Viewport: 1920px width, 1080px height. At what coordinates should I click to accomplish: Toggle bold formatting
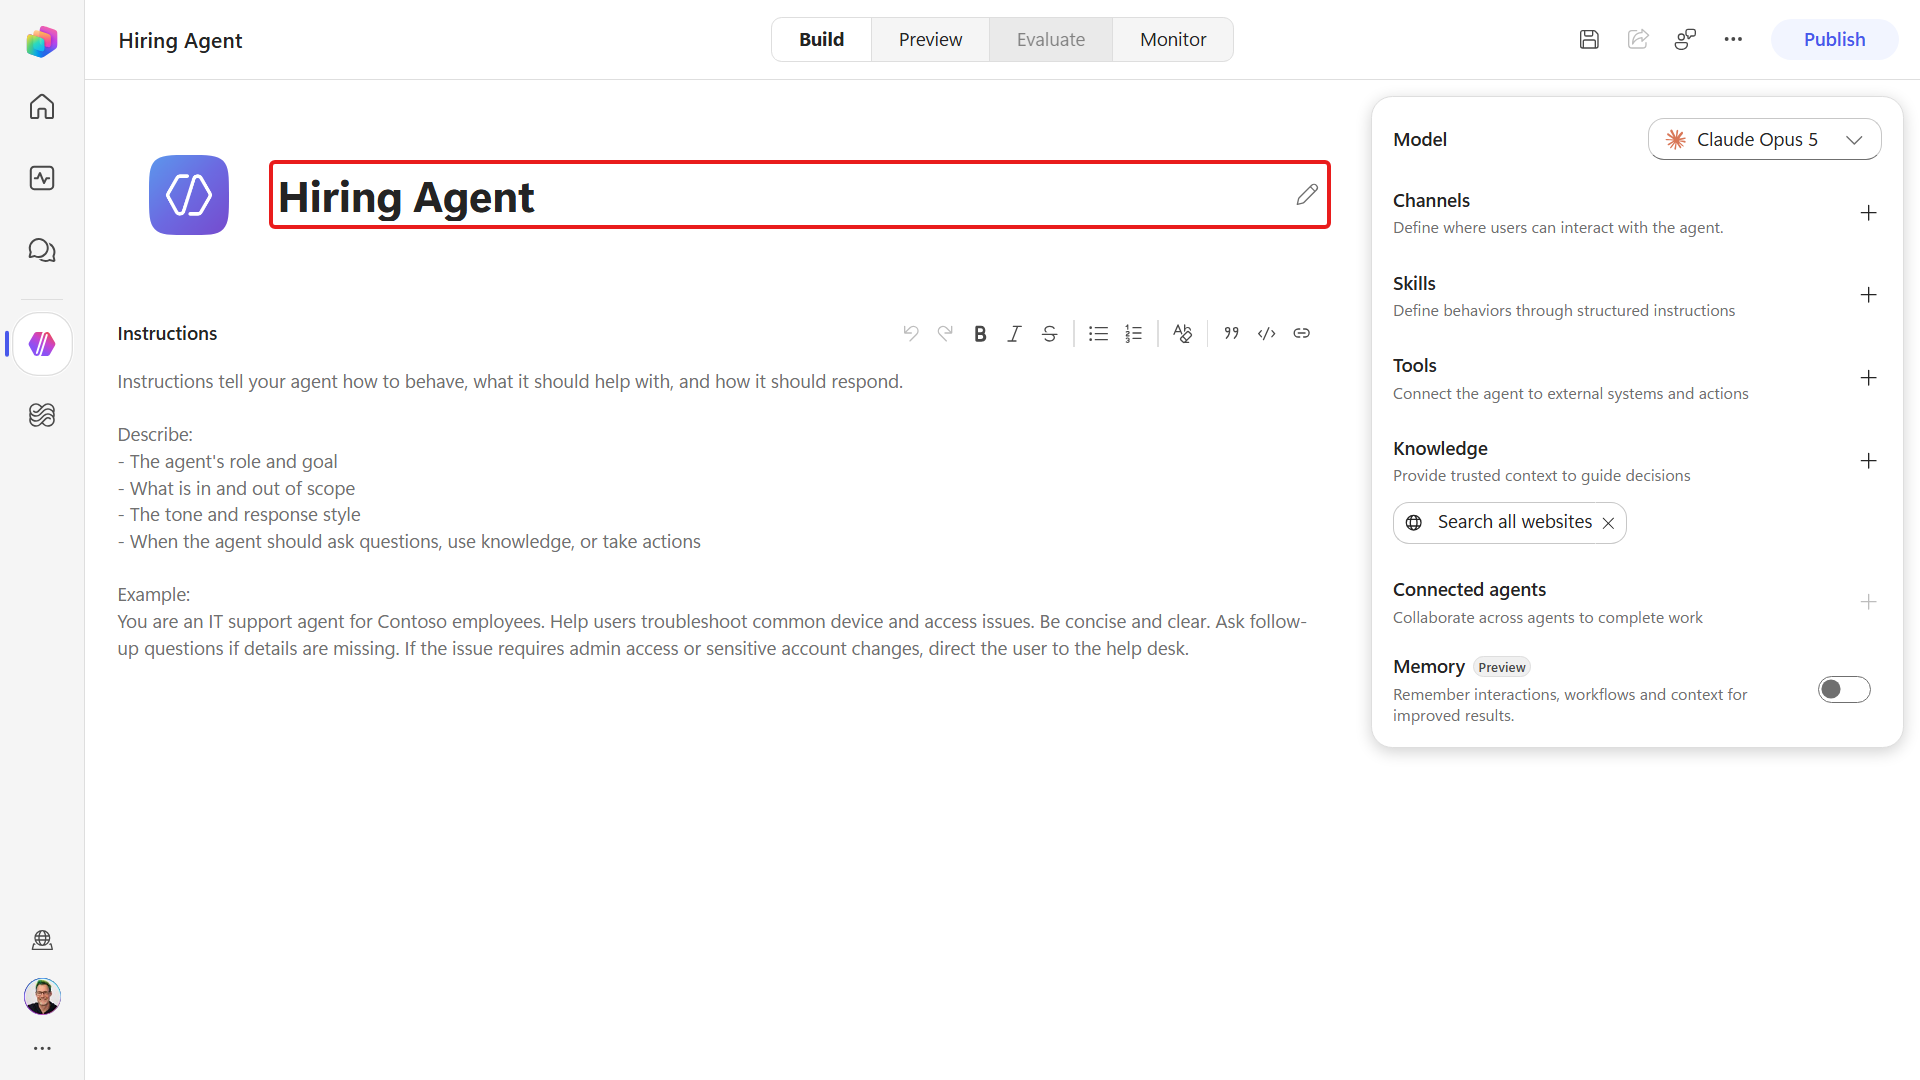click(980, 333)
